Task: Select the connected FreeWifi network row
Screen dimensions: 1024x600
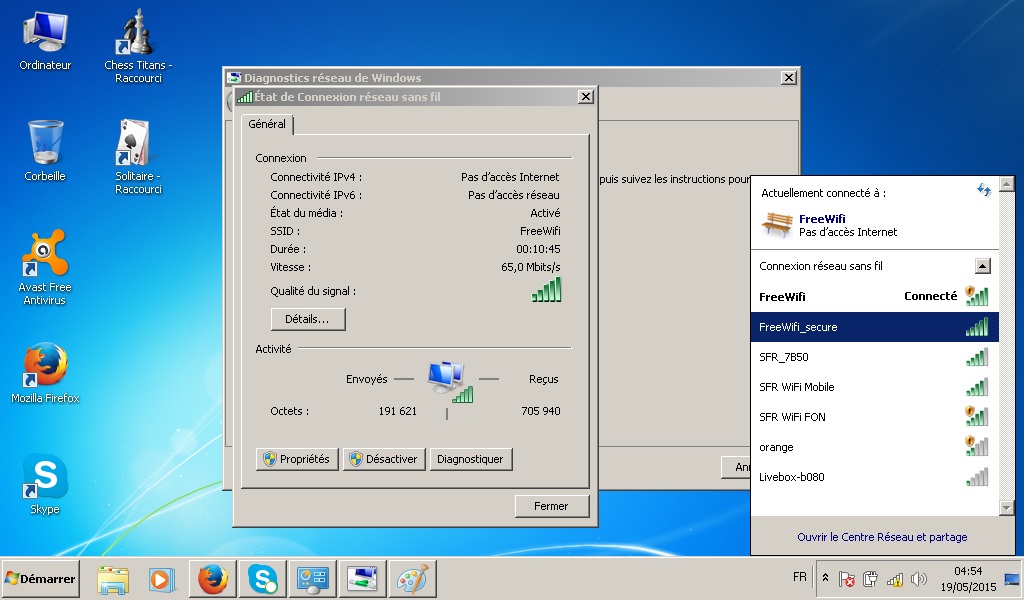Action: [x=874, y=296]
